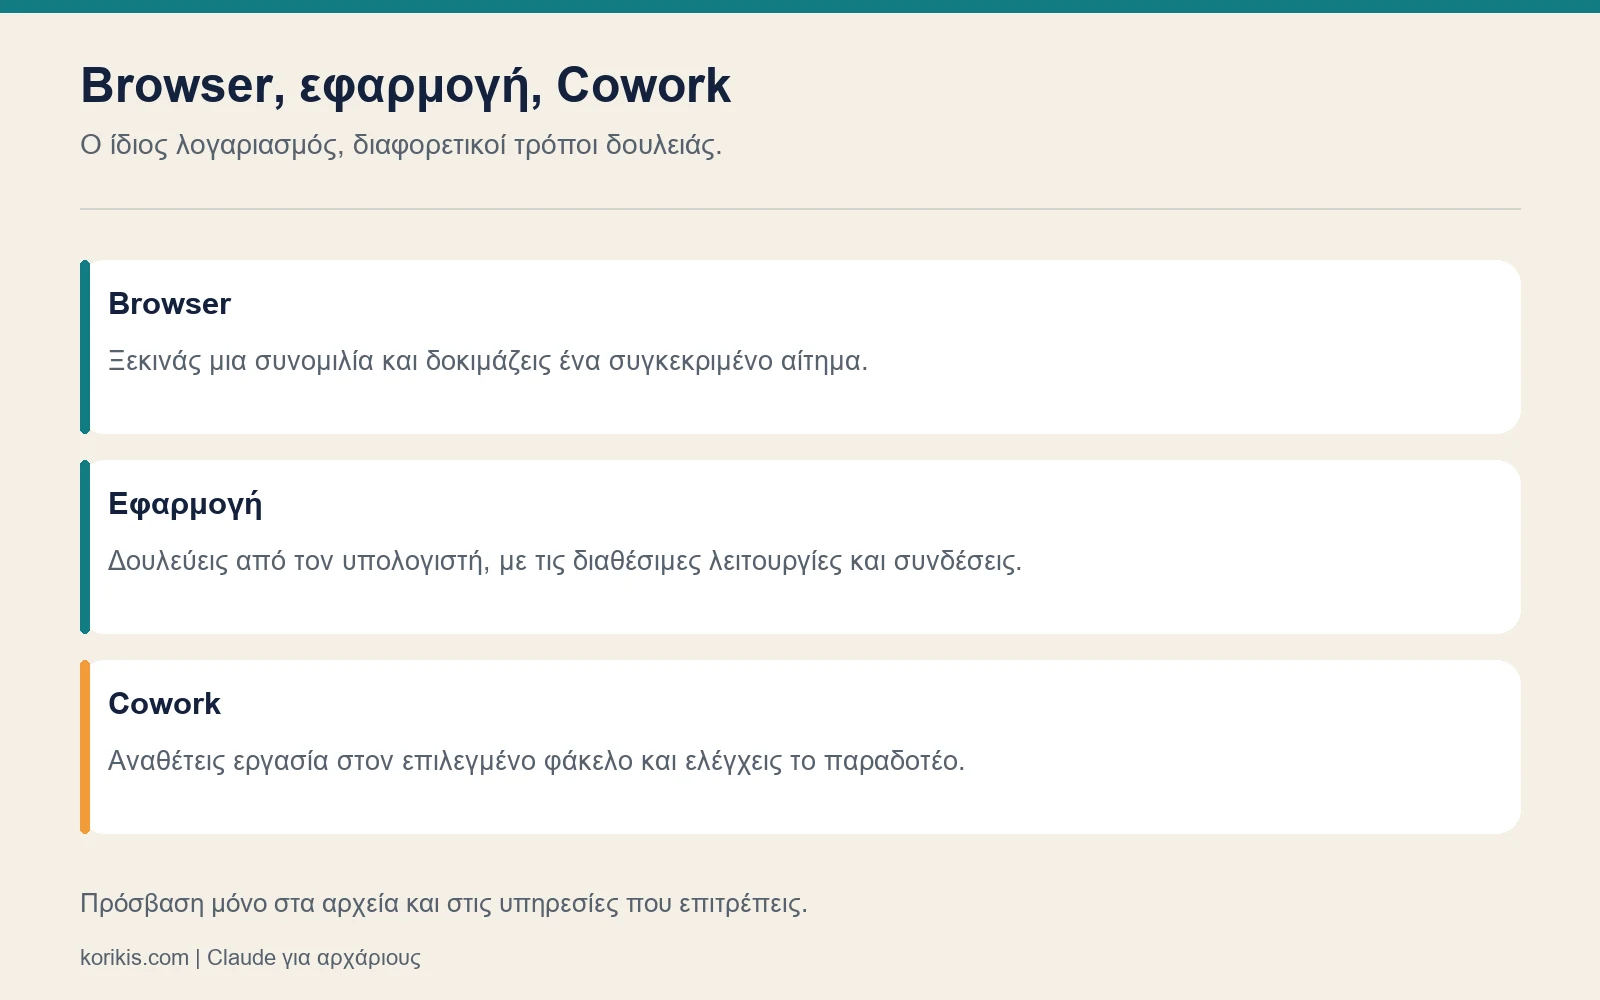The width and height of the screenshot is (1600, 1000).
Task: Click note "Πρόσβαση μόνο στα αρχεία"
Action: pyautogui.click(x=239, y=904)
